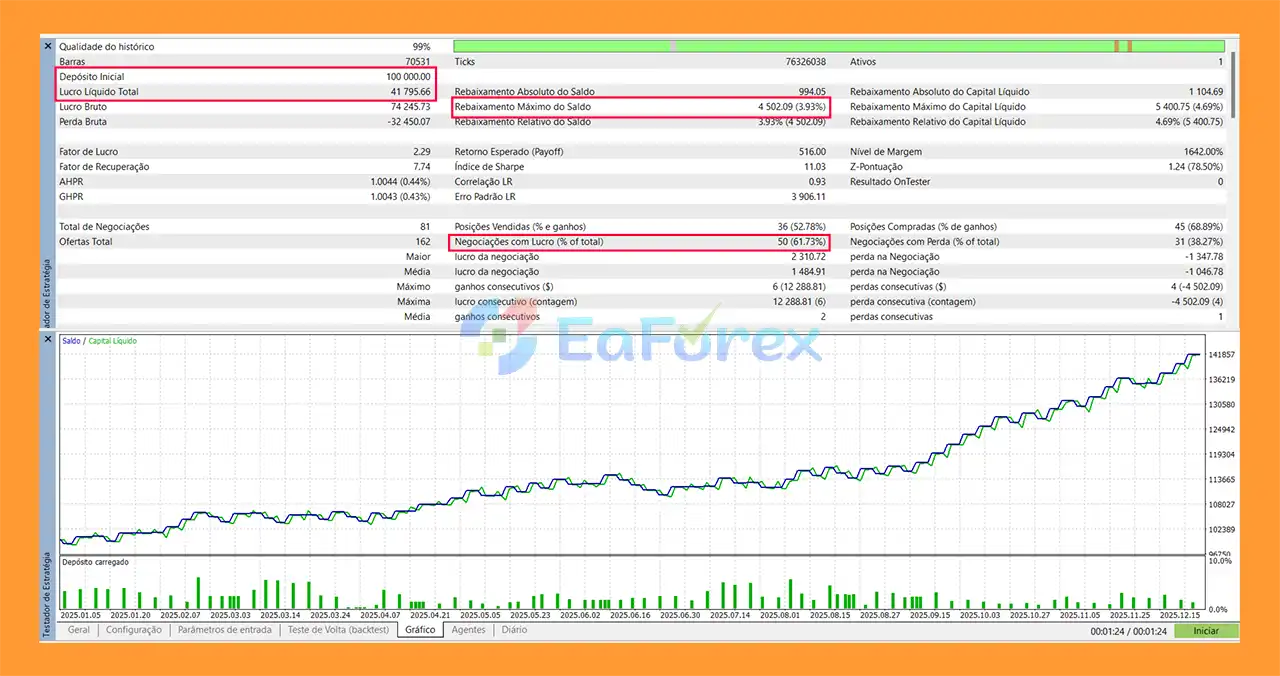Click the Capital Líquido legend label

point(112,341)
